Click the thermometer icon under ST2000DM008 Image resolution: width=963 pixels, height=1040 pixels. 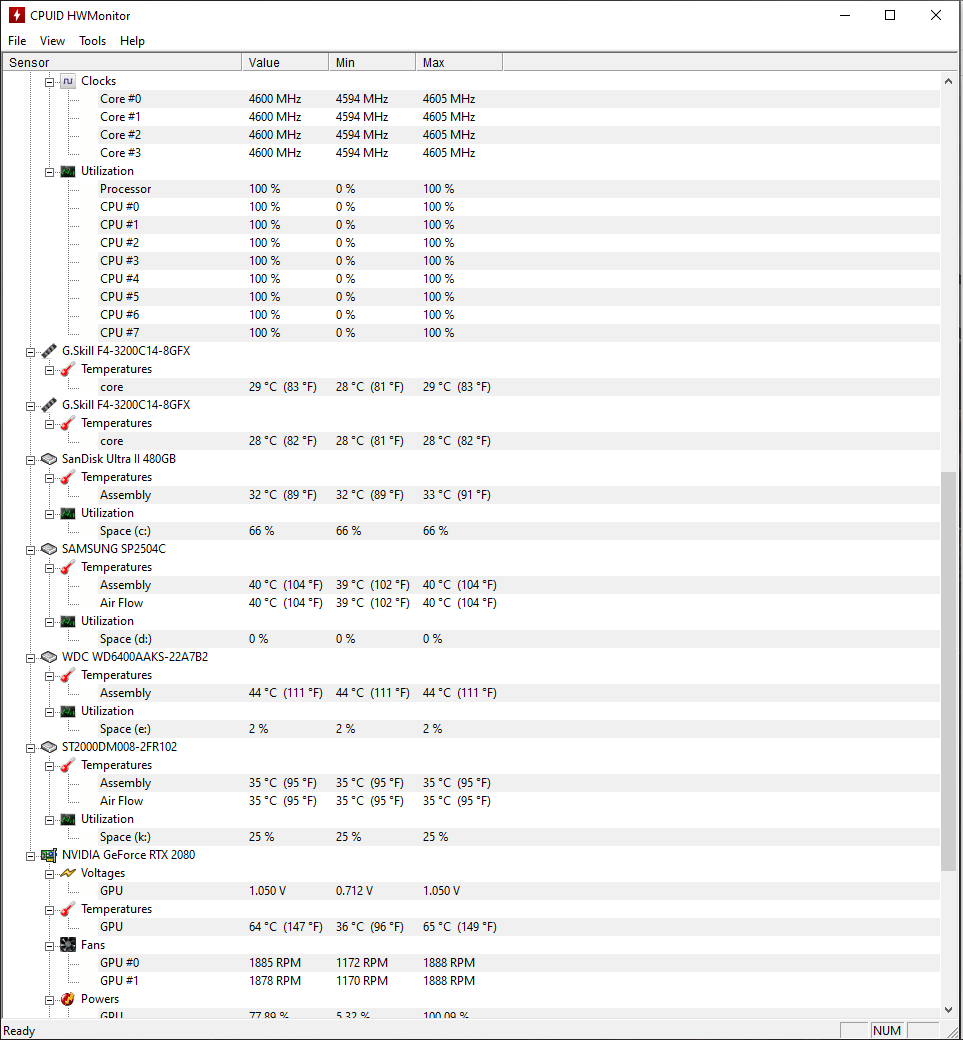pyautogui.click(x=68, y=765)
